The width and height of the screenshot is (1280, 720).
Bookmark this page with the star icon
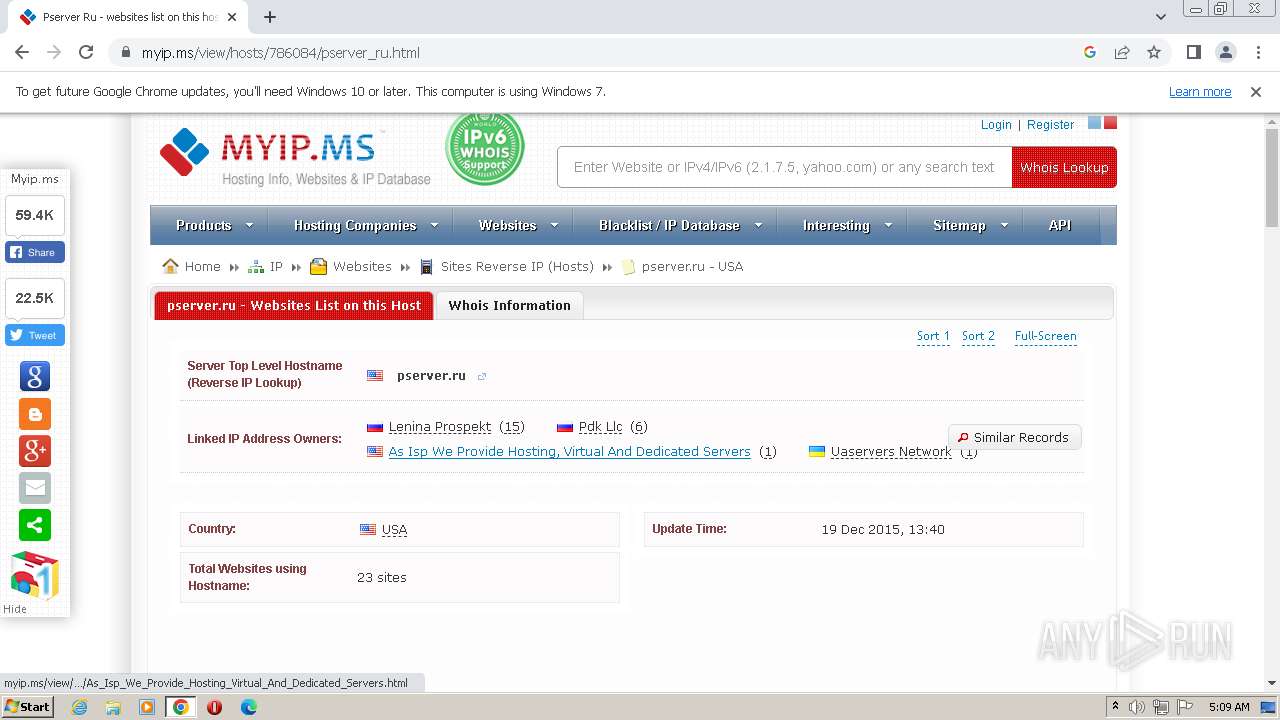(x=1154, y=53)
